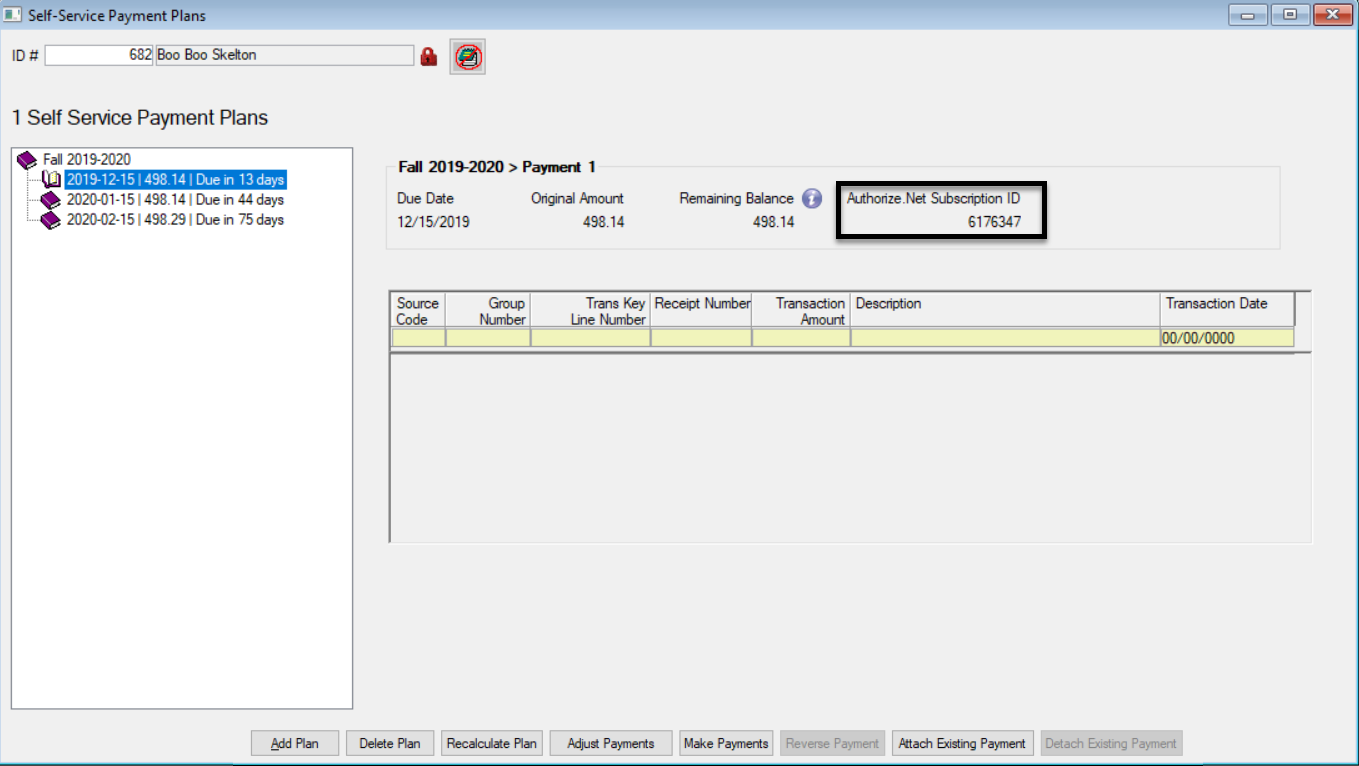This screenshot has width=1359, height=766.
Task: Click the Source Code cell in the yellow row
Action: (x=418, y=338)
